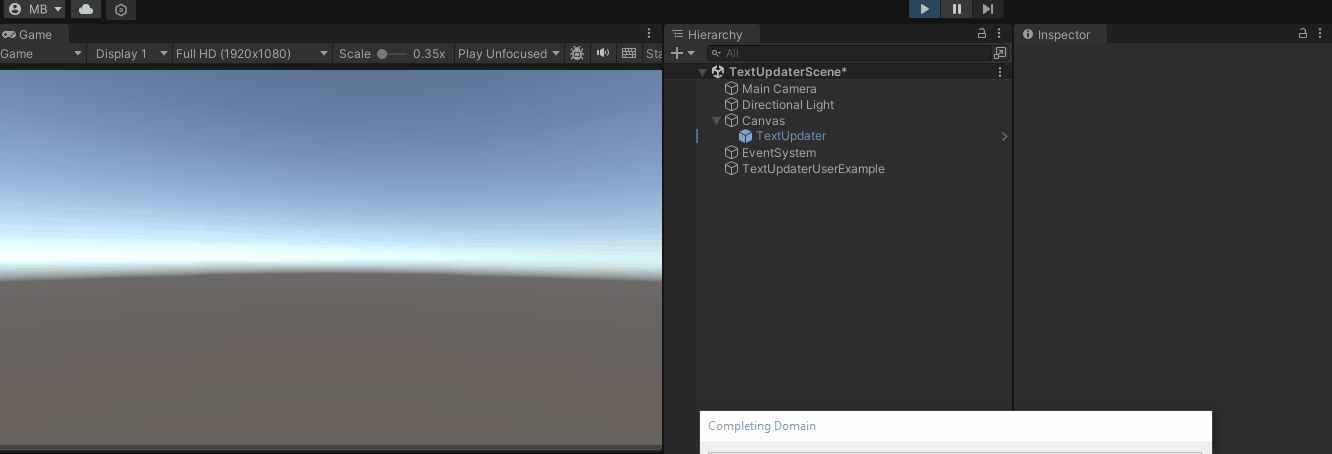
Task: Click the TextUpdaterUserExample cube icon
Action: pos(731,169)
